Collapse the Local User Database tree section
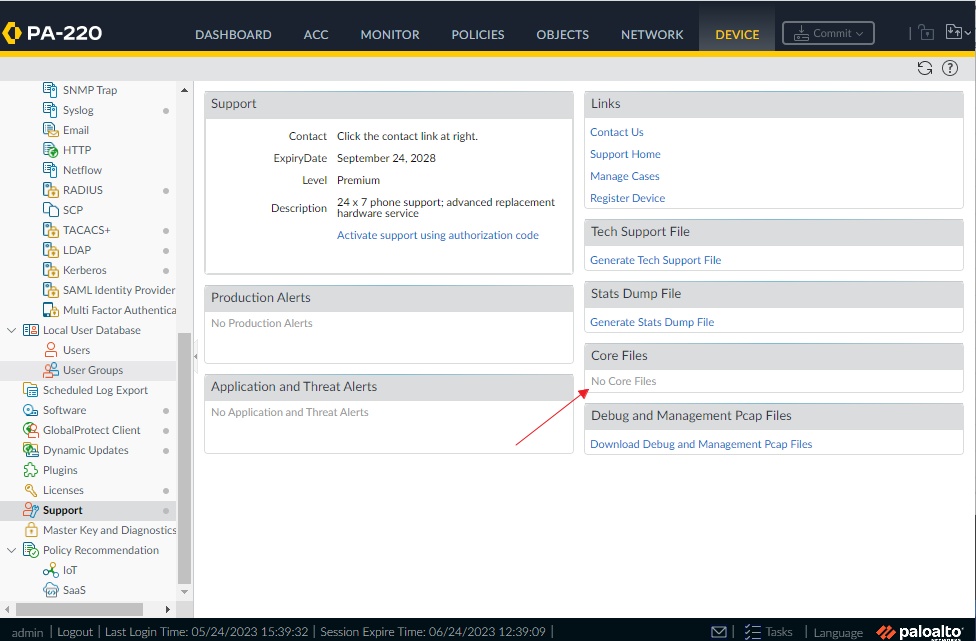976x641 pixels. (11, 329)
